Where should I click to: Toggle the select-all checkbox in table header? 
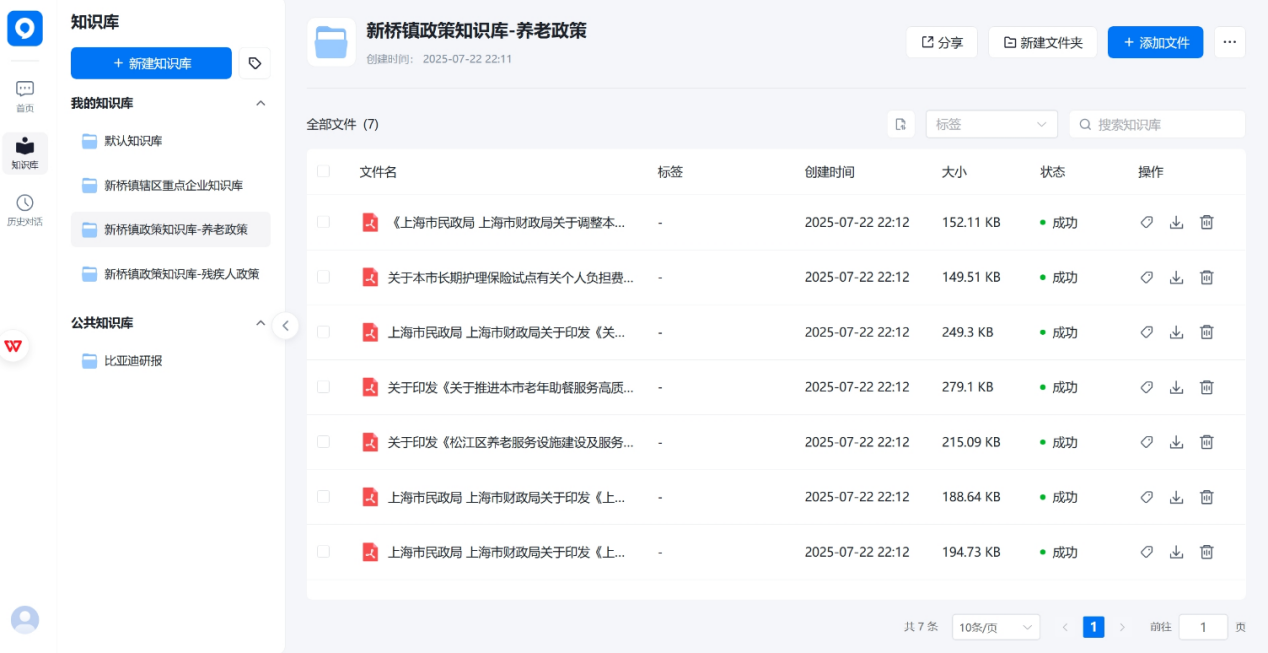coord(323,172)
